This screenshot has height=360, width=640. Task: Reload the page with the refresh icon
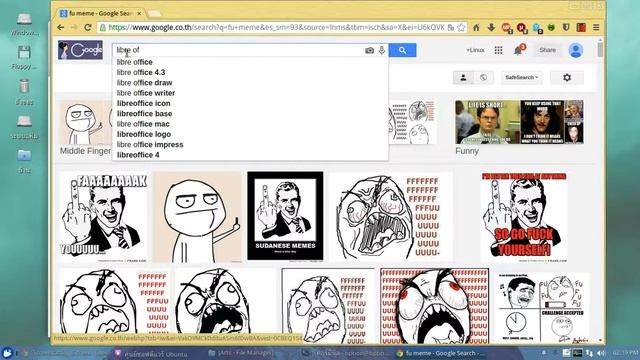click(x=87, y=27)
